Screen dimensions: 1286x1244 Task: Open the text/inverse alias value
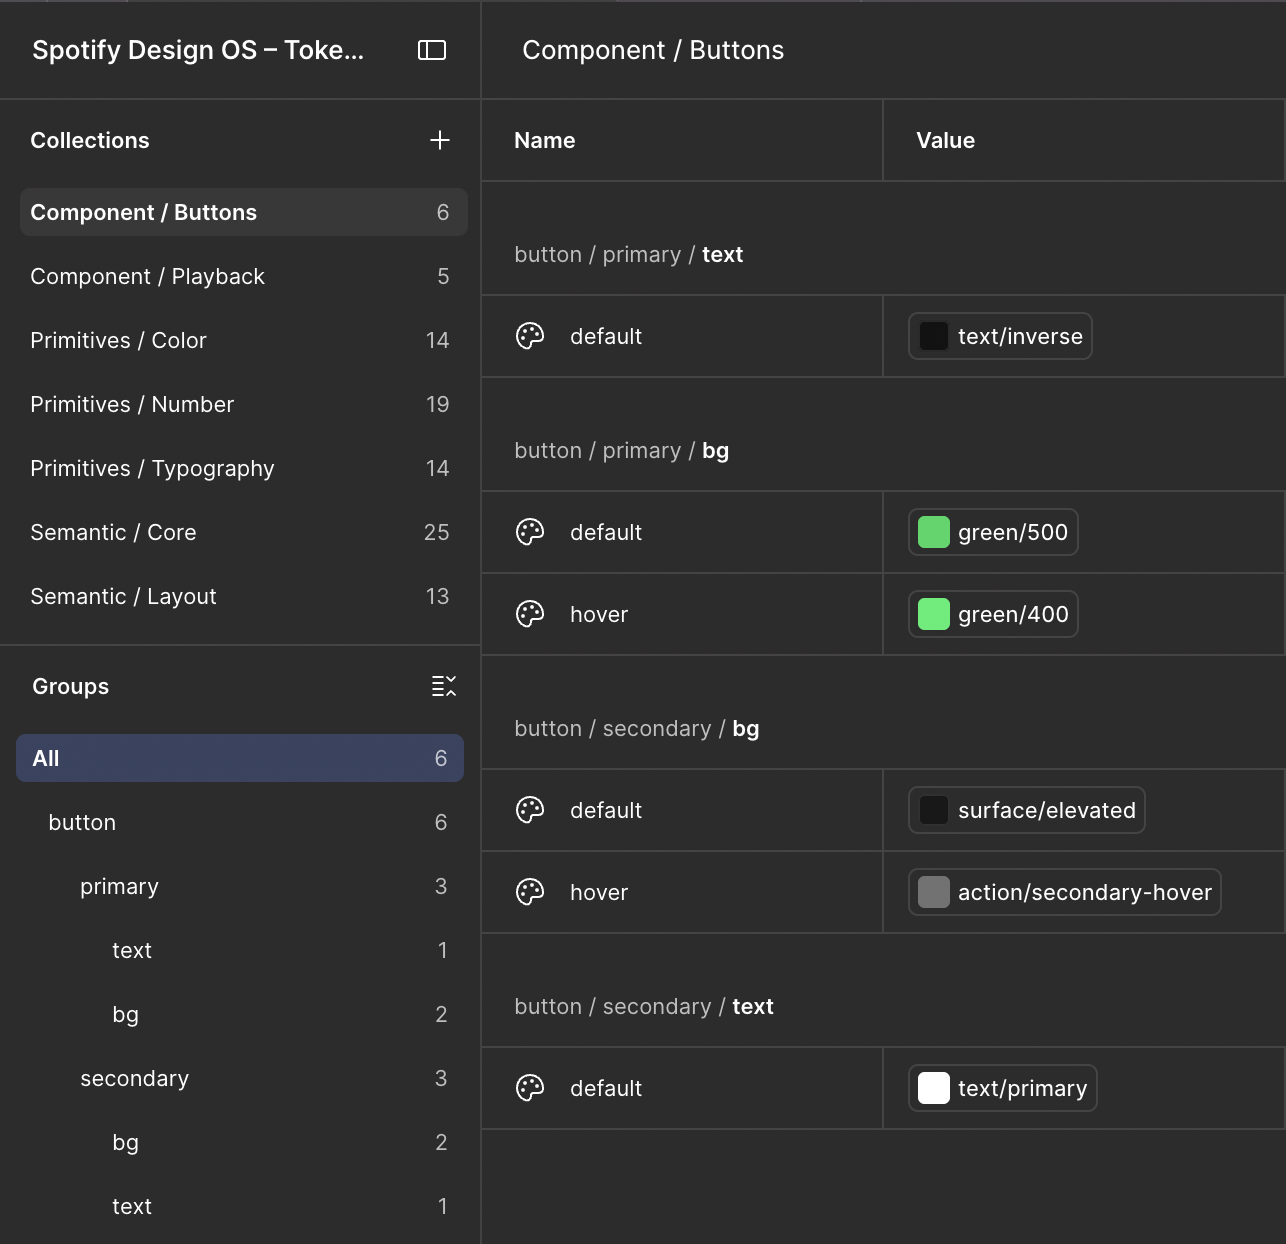[1000, 336]
